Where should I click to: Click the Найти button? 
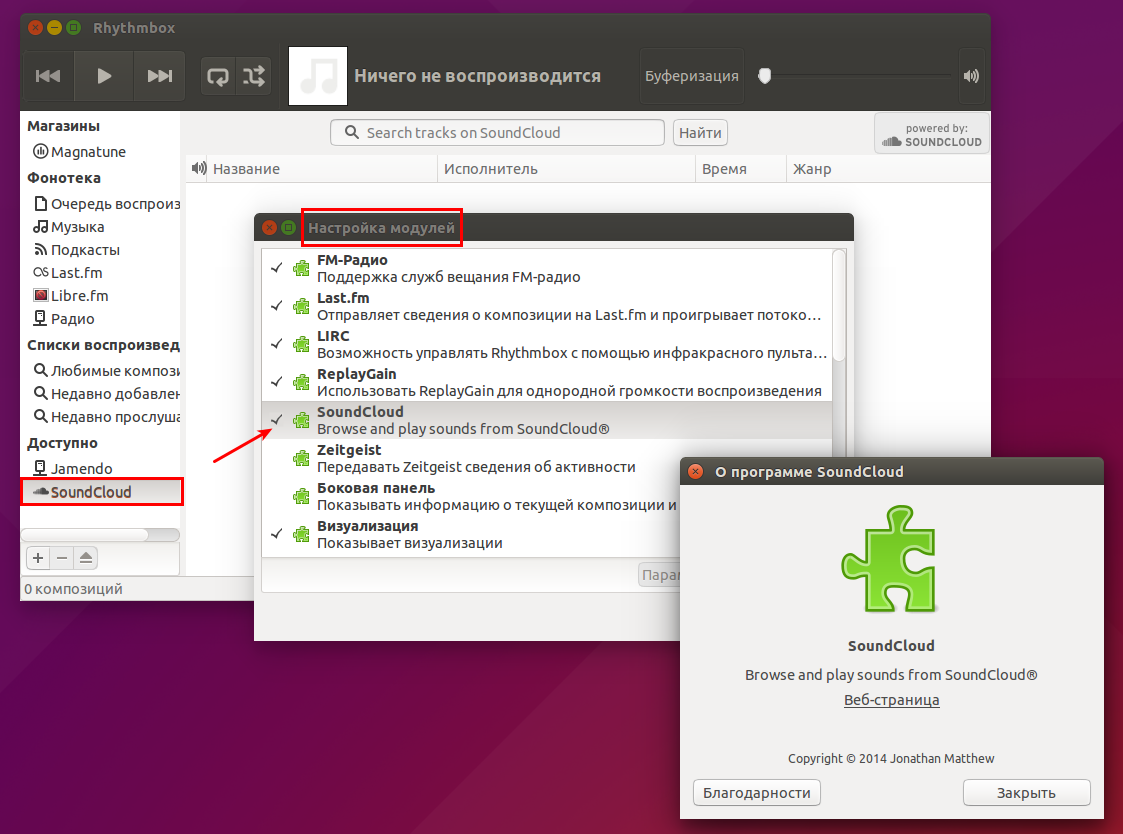pyautogui.click(x=700, y=133)
